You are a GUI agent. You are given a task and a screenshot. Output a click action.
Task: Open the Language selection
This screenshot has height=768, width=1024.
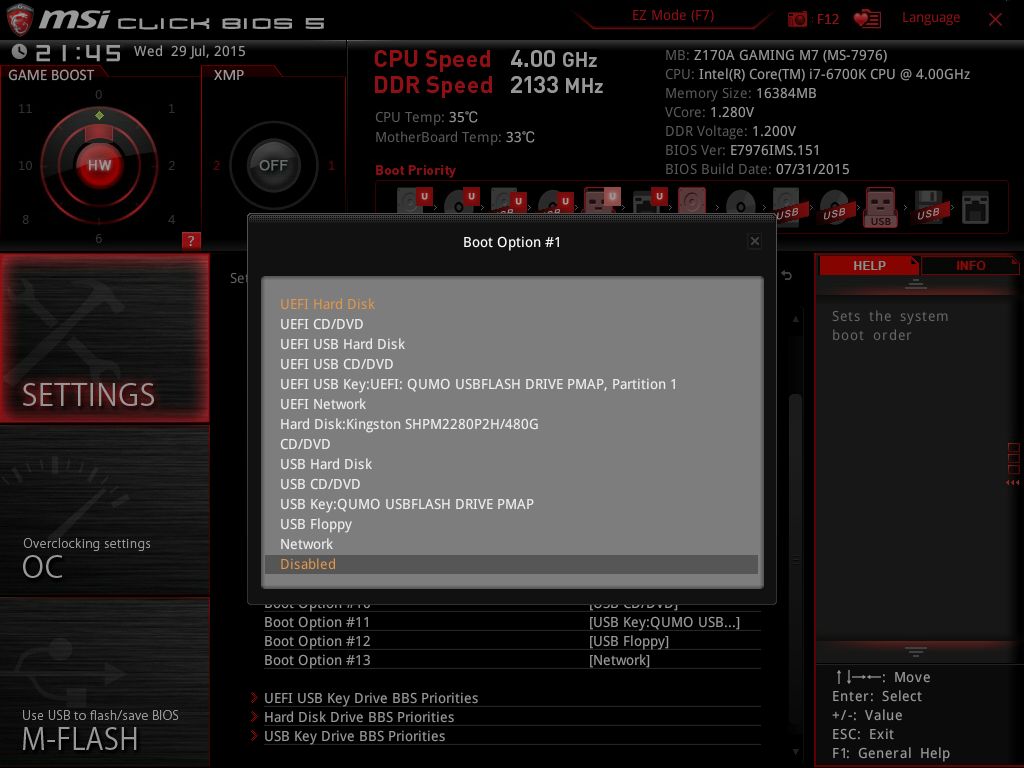(x=931, y=18)
